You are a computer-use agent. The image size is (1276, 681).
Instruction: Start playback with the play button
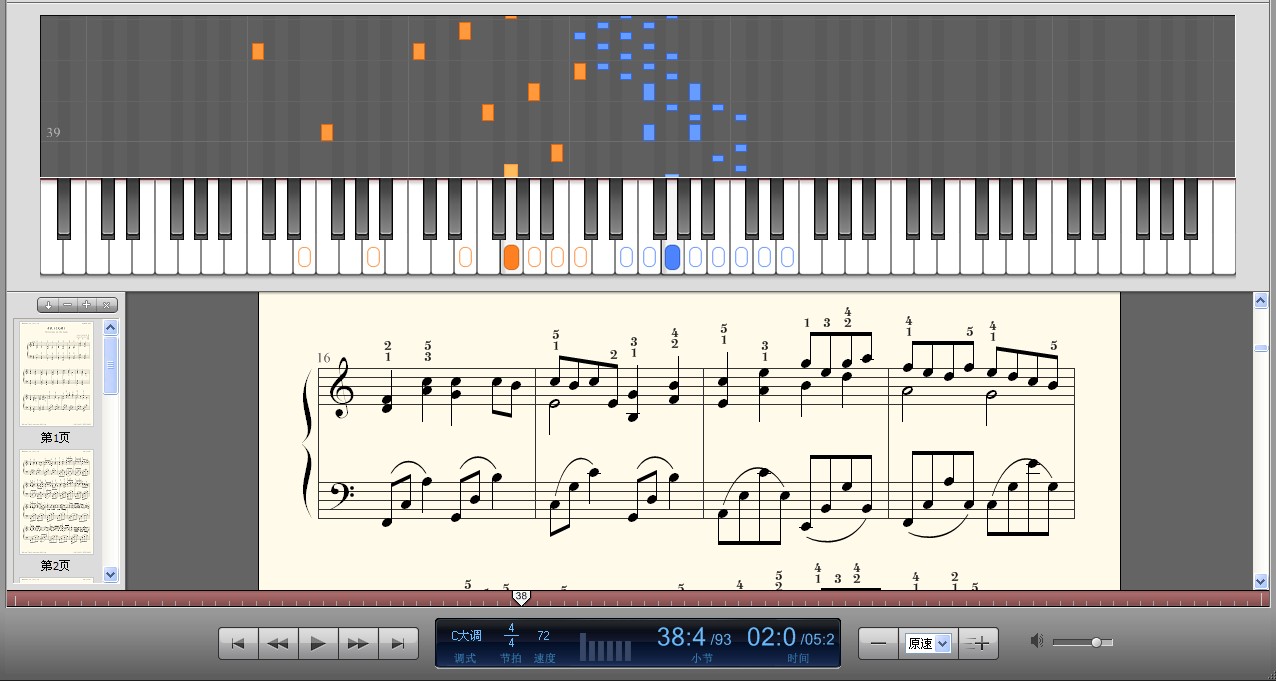(x=318, y=643)
